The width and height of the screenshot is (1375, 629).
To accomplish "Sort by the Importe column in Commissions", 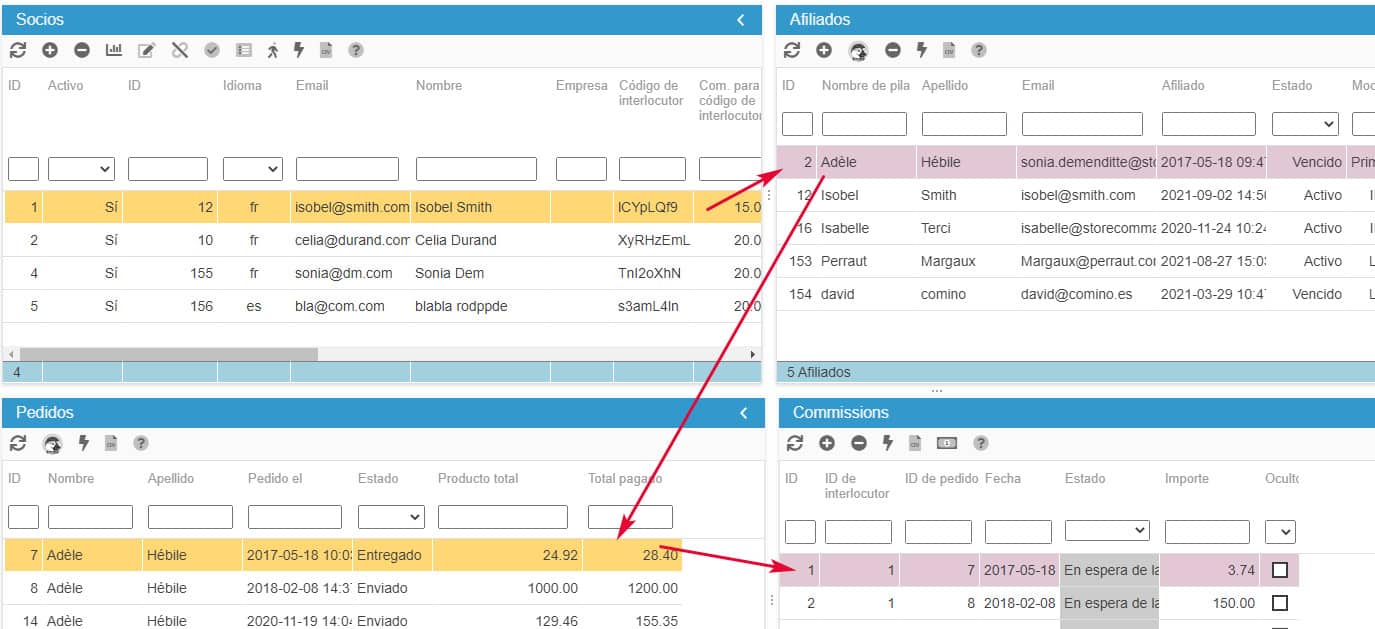I will tap(1186, 479).
